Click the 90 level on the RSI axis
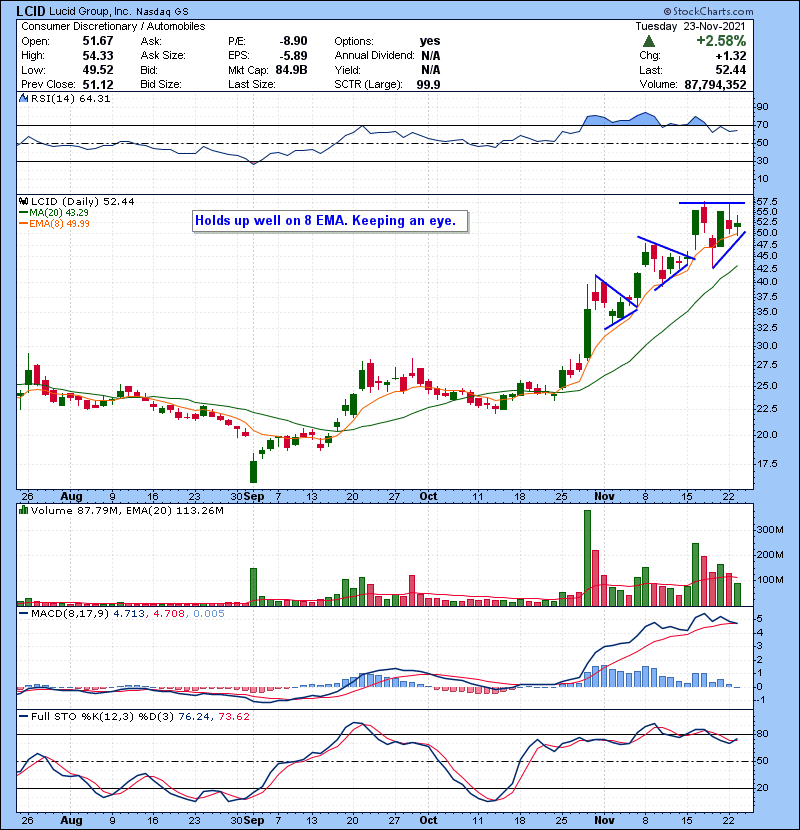The image size is (800, 830). click(x=762, y=107)
